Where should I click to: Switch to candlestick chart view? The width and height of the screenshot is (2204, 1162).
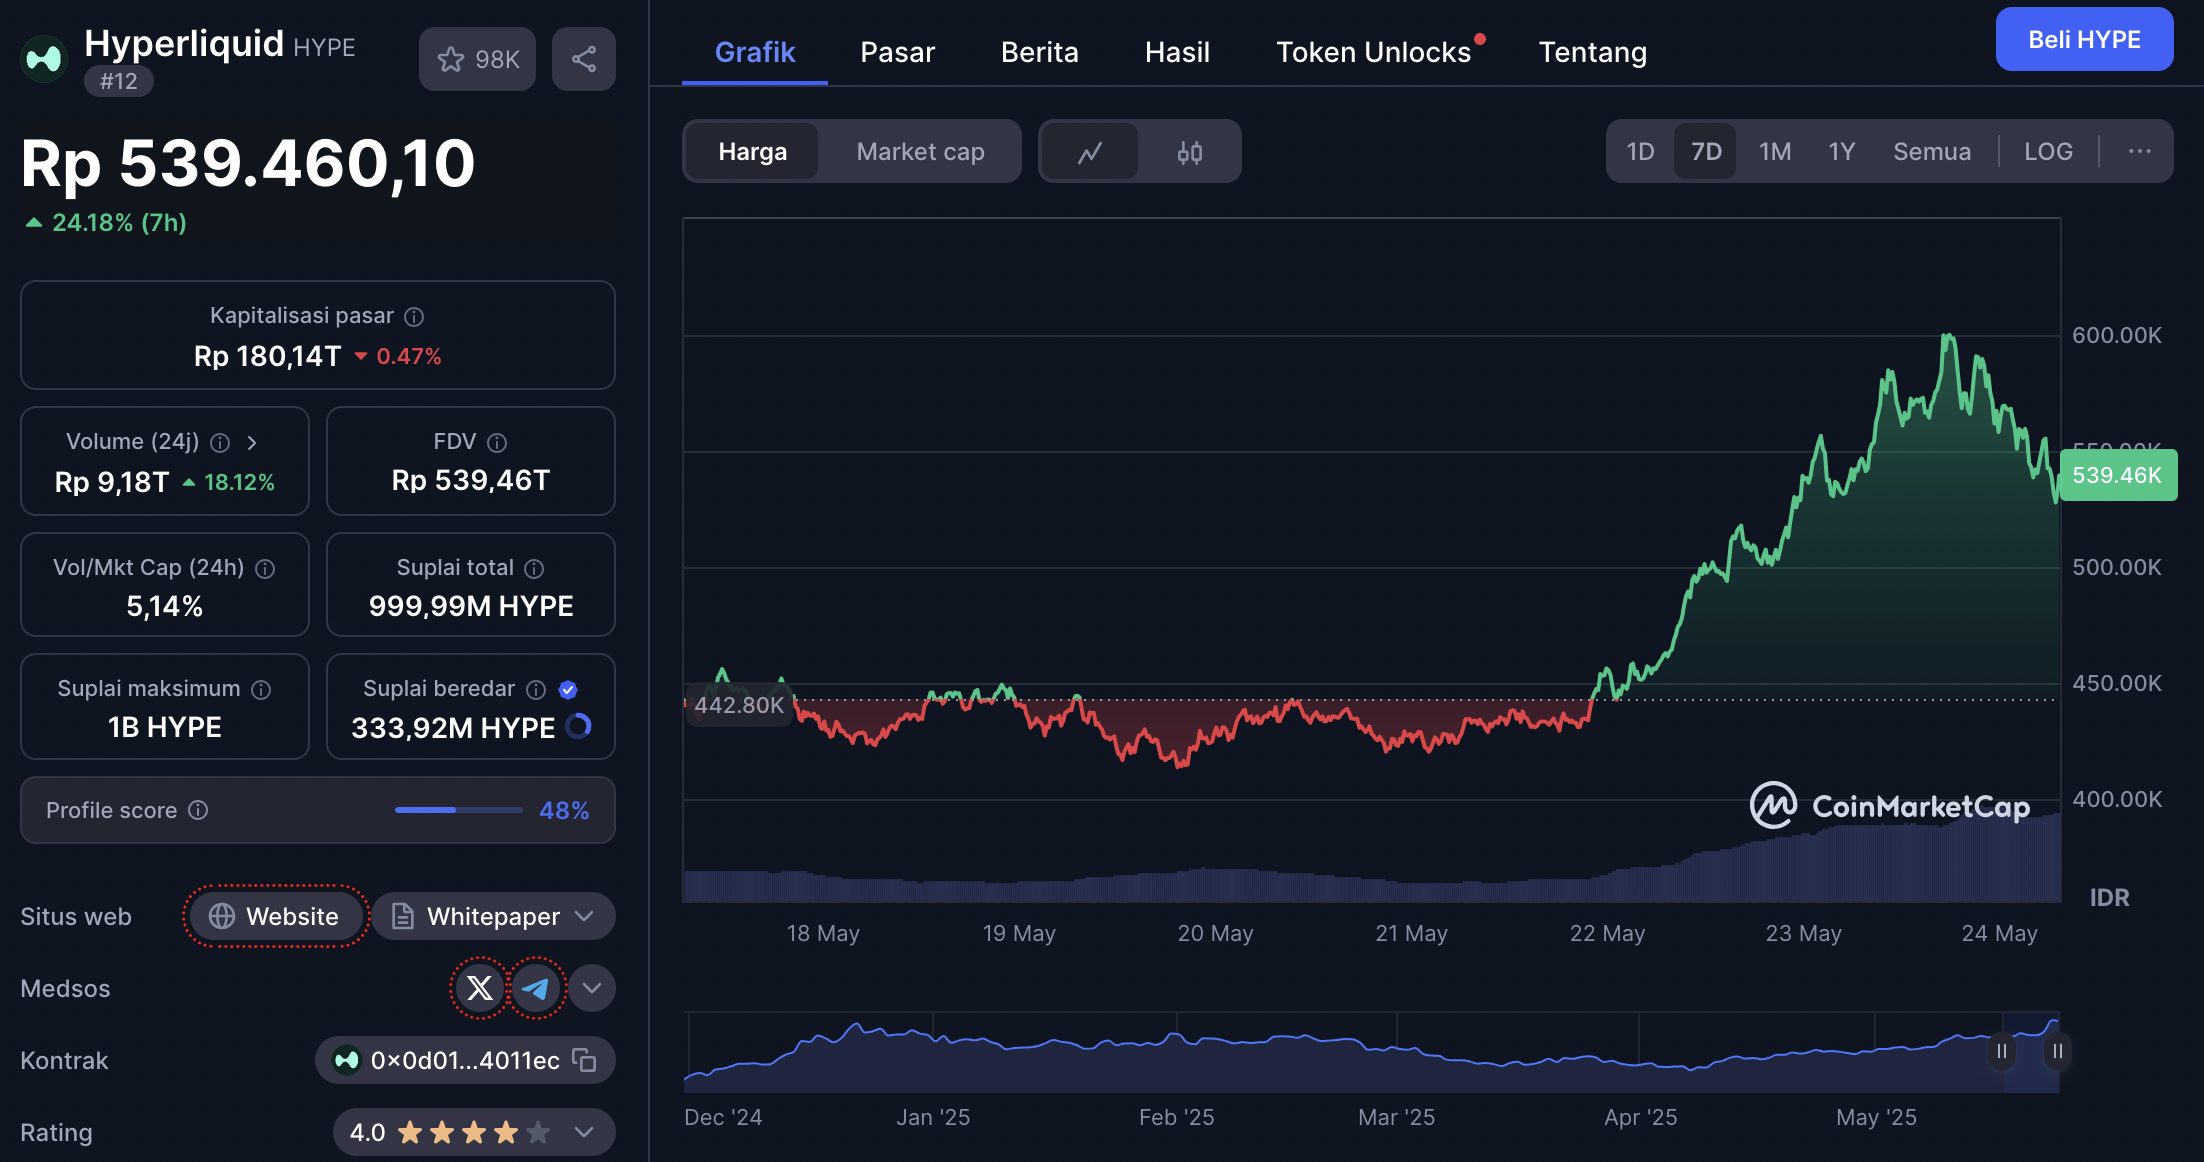coord(1189,152)
